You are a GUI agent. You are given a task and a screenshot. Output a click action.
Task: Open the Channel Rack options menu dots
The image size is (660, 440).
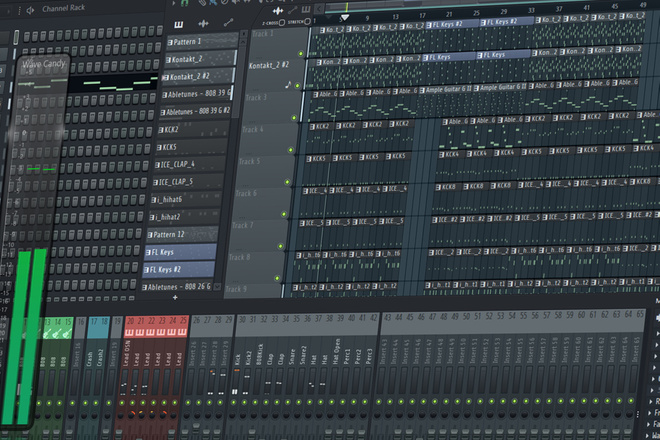[19, 11]
